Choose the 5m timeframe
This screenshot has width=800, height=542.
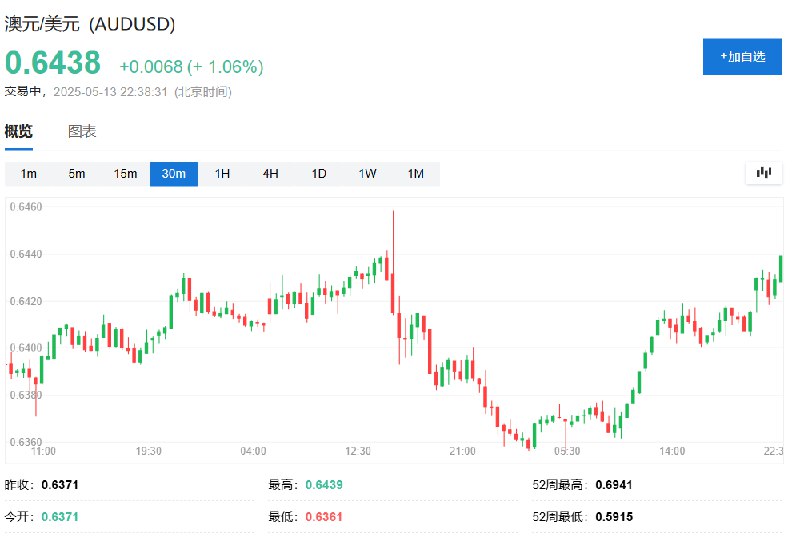(x=77, y=174)
